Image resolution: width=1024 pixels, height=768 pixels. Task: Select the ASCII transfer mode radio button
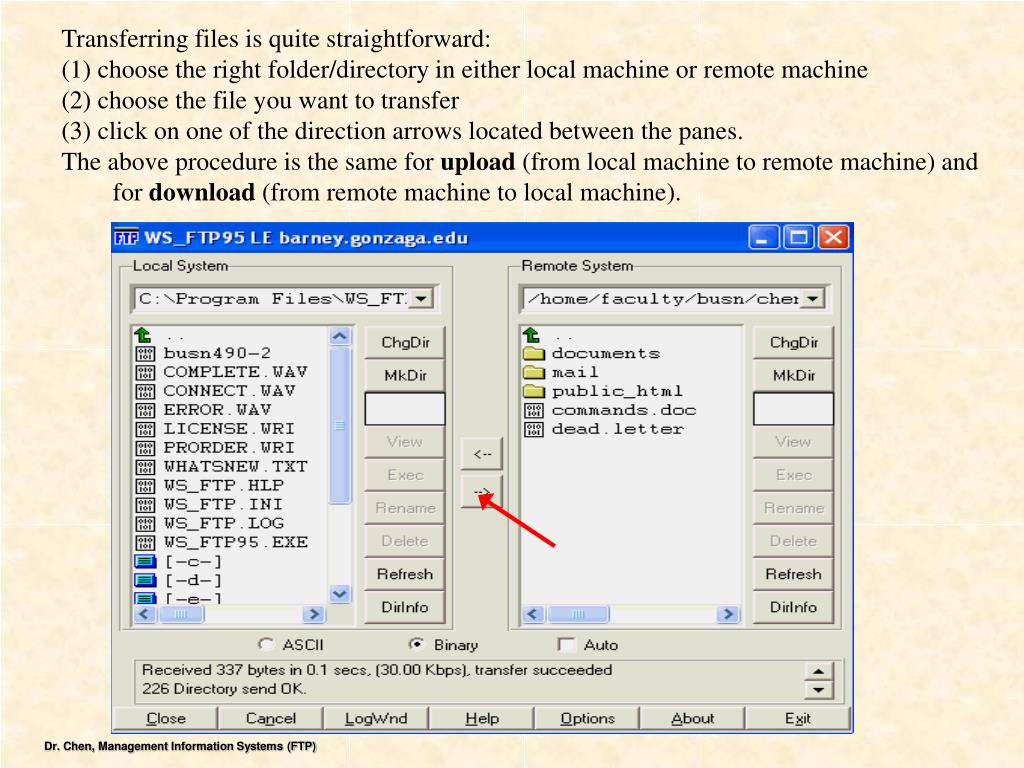265,645
